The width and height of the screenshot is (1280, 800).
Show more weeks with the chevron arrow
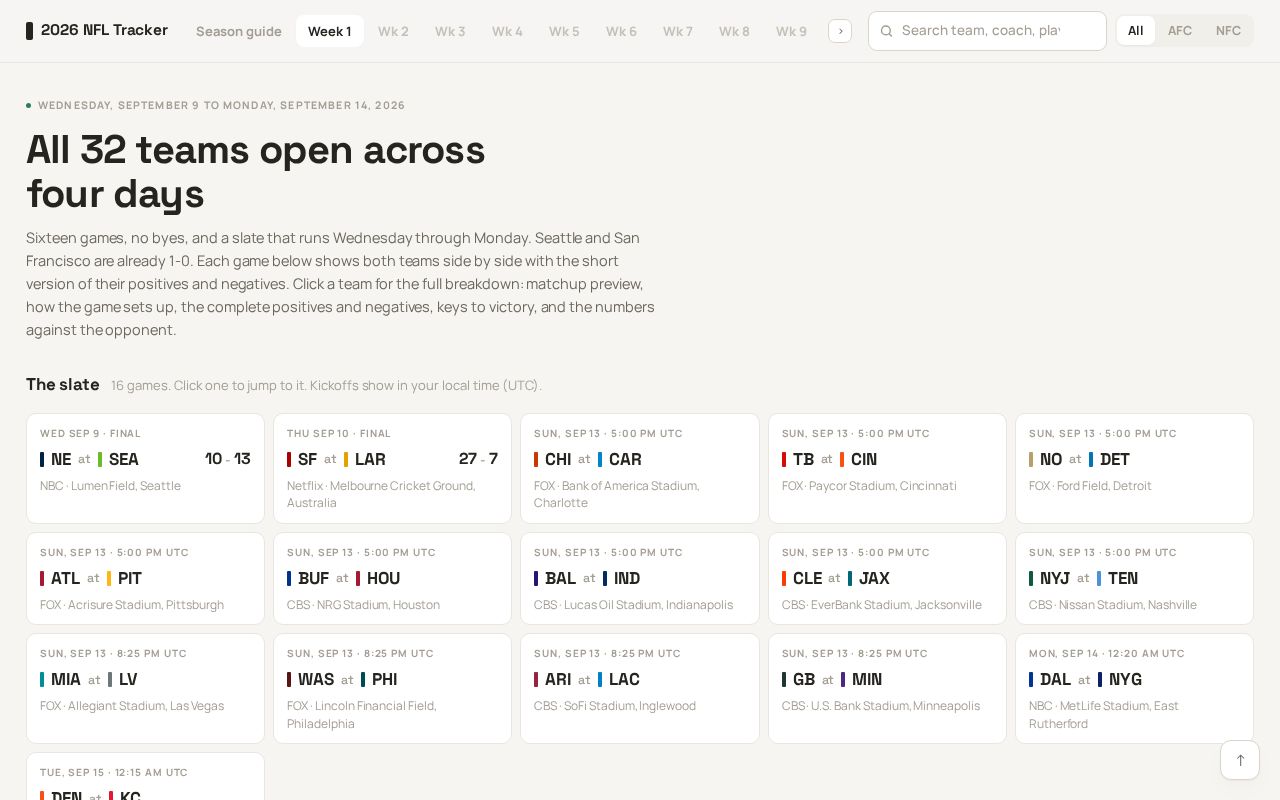[840, 31]
